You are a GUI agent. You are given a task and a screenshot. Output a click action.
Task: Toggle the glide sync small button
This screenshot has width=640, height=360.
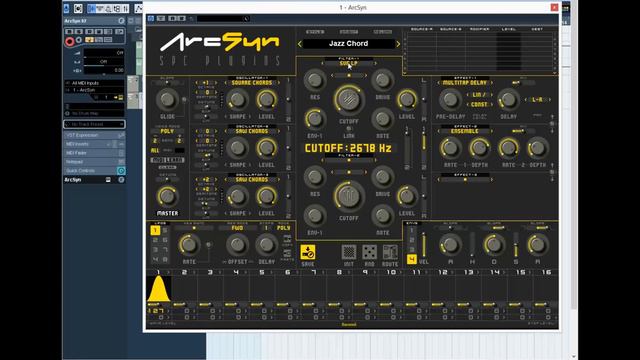(x=184, y=100)
